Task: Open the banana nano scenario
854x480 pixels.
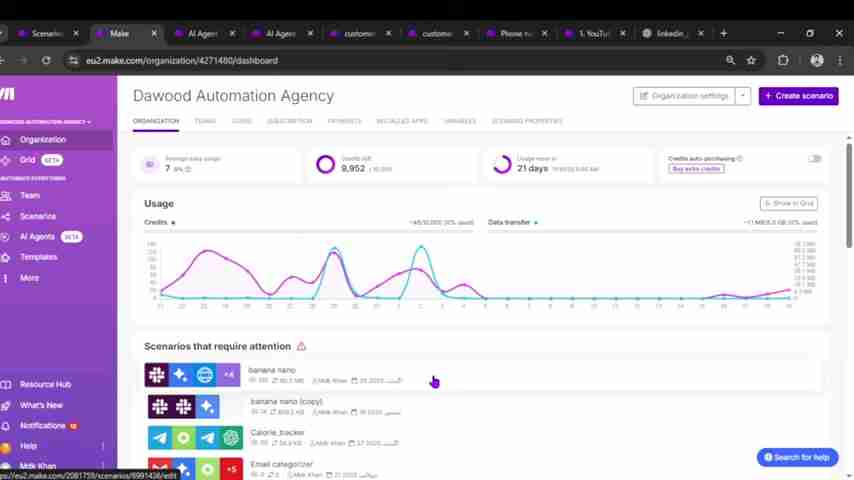Action: click(x=272, y=370)
